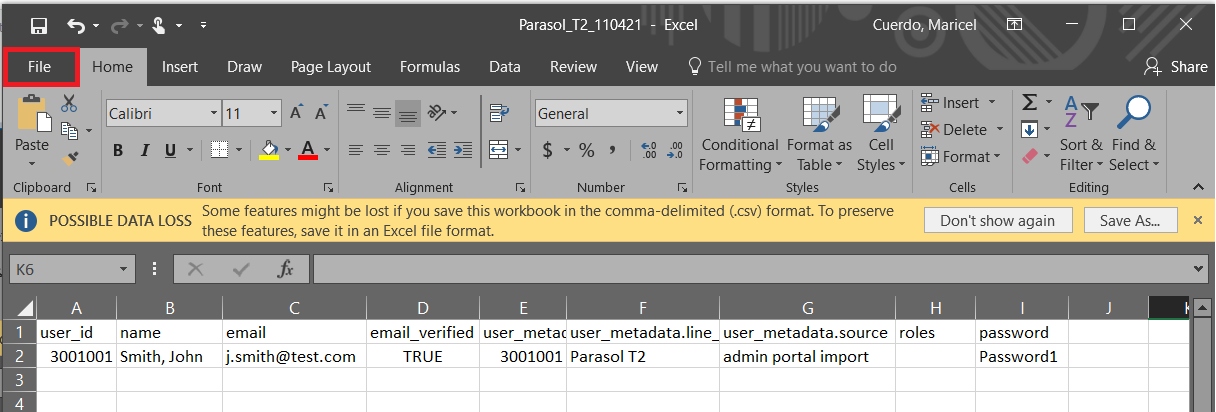Apply the yellow fill color swatch
Image resolution: width=1216 pixels, height=412 pixels.
pyautogui.click(x=268, y=151)
